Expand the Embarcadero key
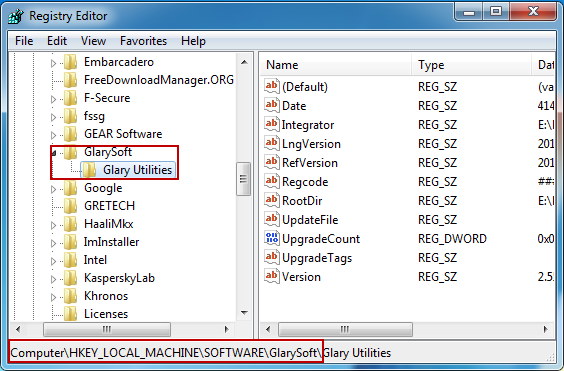Viewport: 564px width, 371px height. tap(54, 63)
